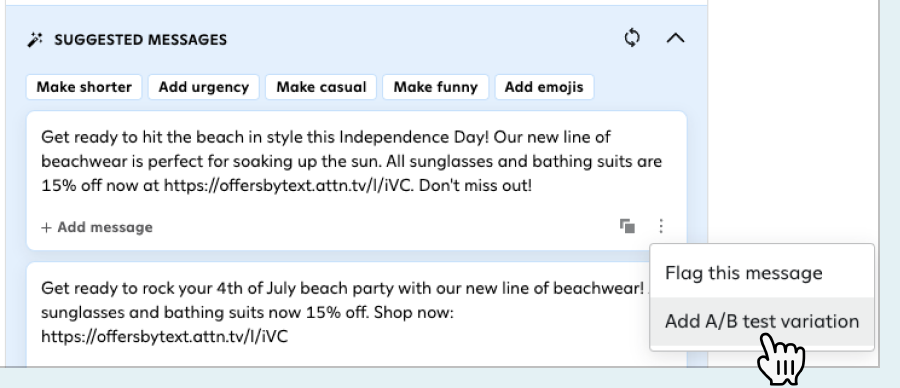Select Flag this message in the menu
The height and width of the screenshot is (388, 900).
(x=744, y=273)
